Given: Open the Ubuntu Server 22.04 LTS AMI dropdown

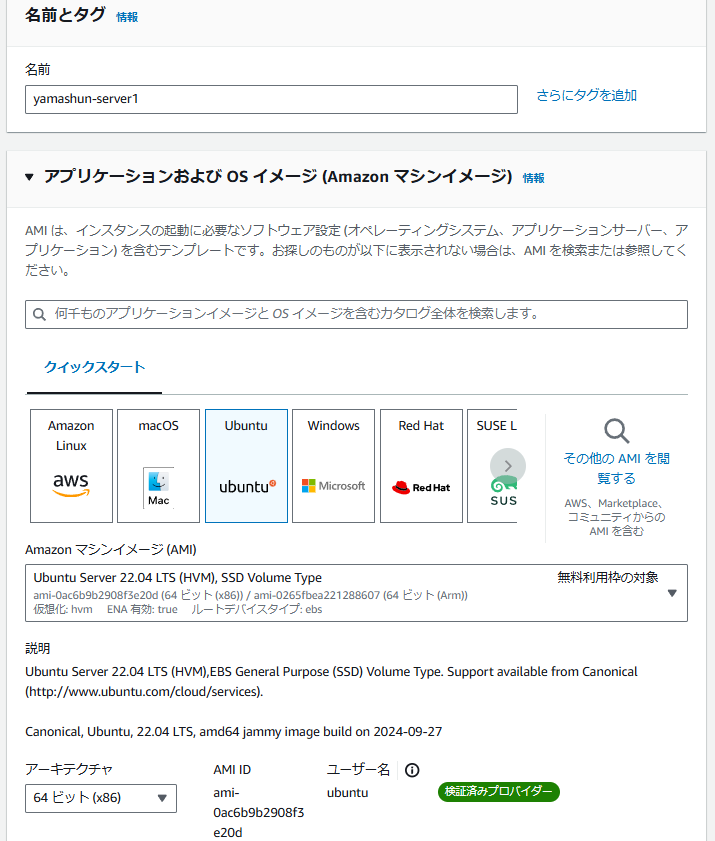Looking at the screenshot, I should tap(356, 593).
